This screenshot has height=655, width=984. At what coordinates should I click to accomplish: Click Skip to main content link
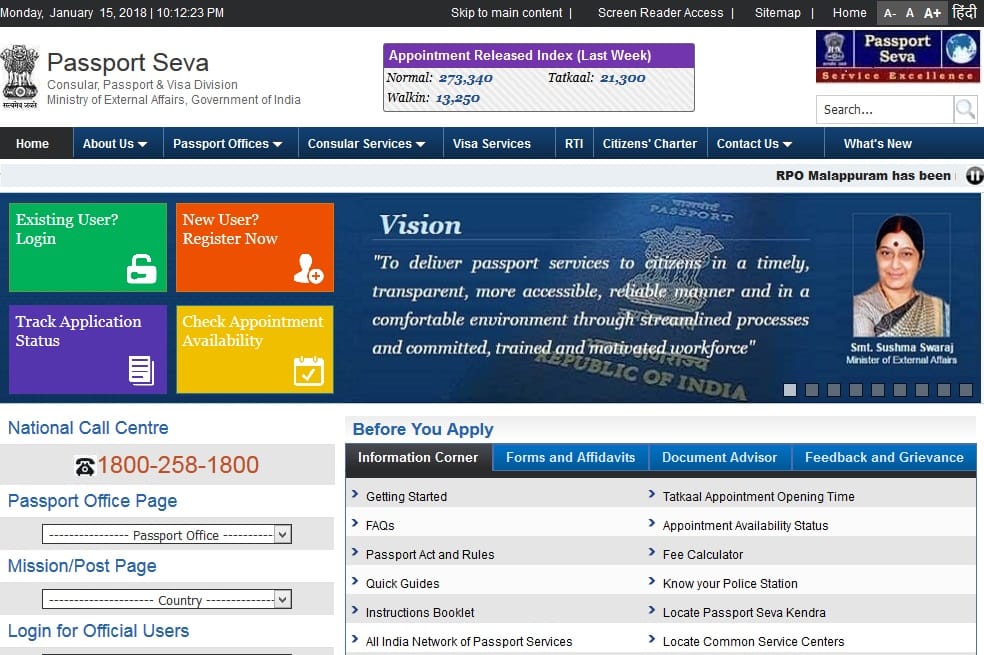coord(506,13)
